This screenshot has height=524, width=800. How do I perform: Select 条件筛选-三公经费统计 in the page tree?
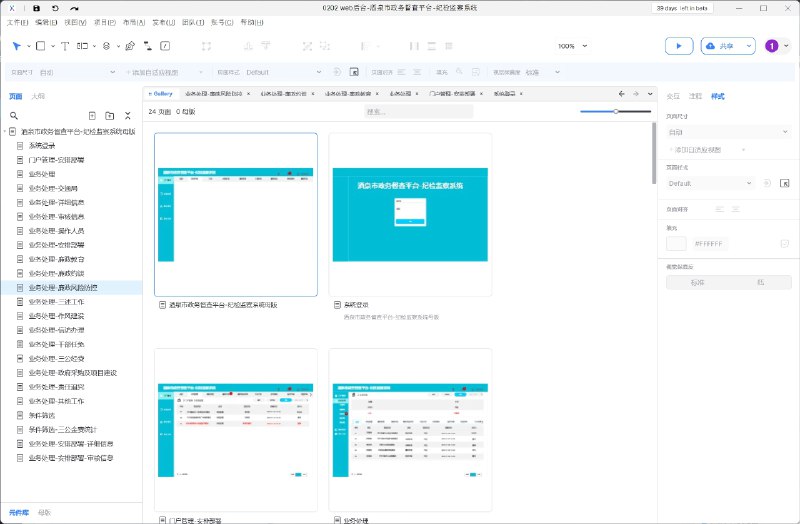tap(63, 430)
